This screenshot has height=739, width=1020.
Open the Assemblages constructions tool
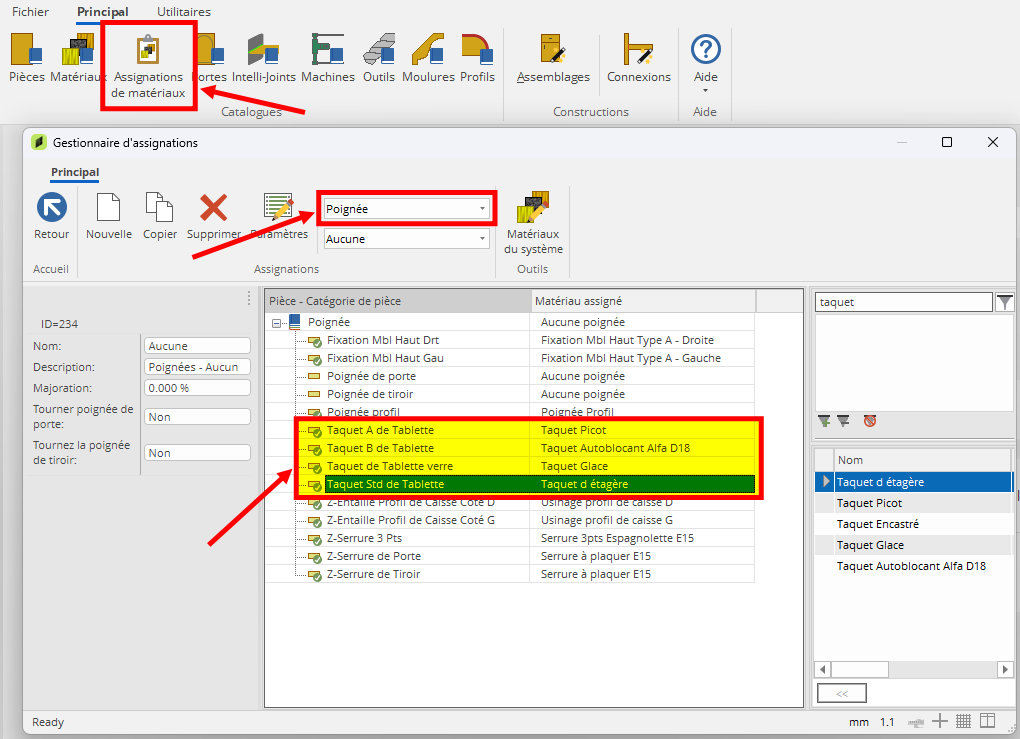553,57
